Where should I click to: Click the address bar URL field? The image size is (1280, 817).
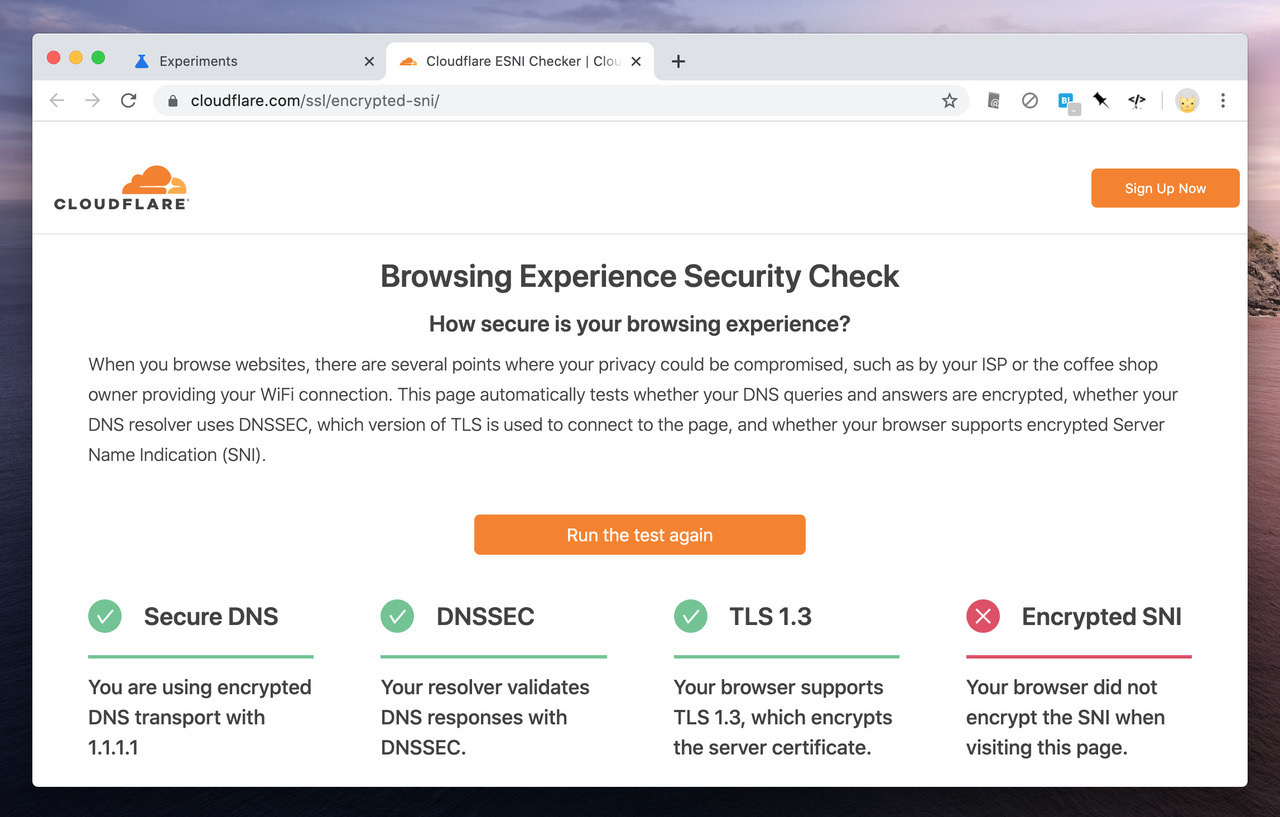(550, 101)
